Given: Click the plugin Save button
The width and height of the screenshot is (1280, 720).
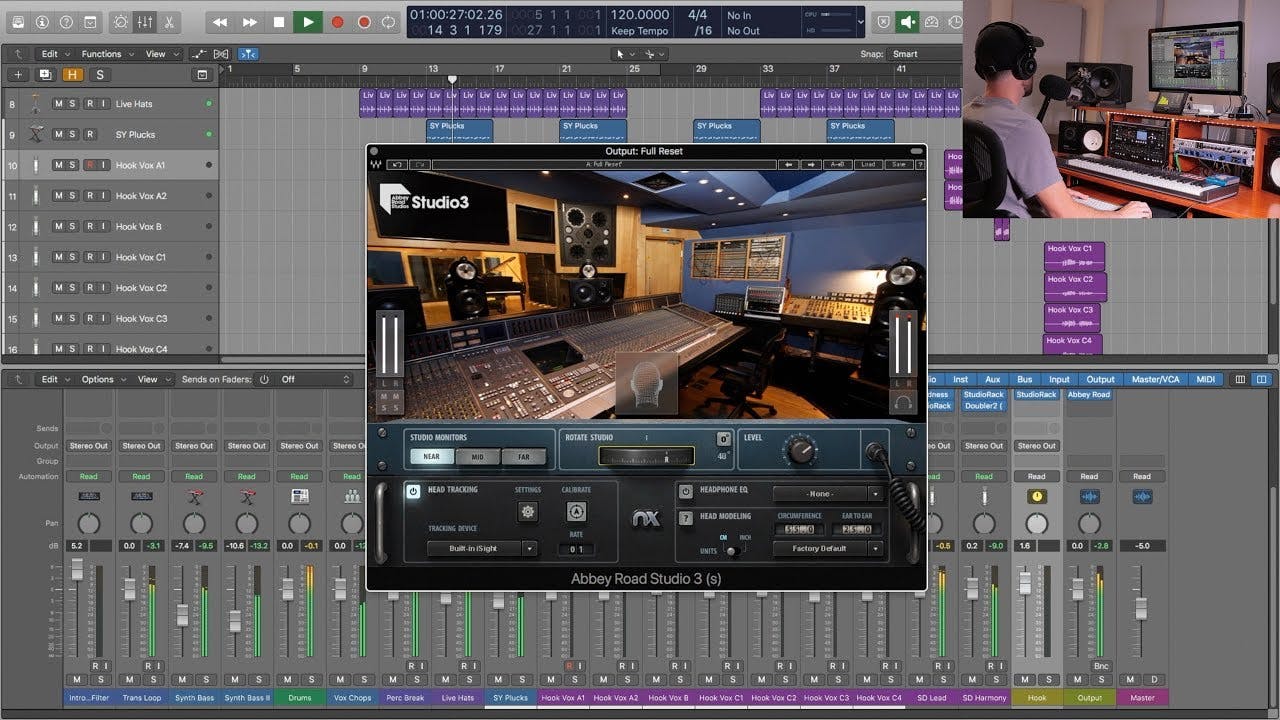Looking at the screenshot, I should pyautogui.click(x=897, y=164).
